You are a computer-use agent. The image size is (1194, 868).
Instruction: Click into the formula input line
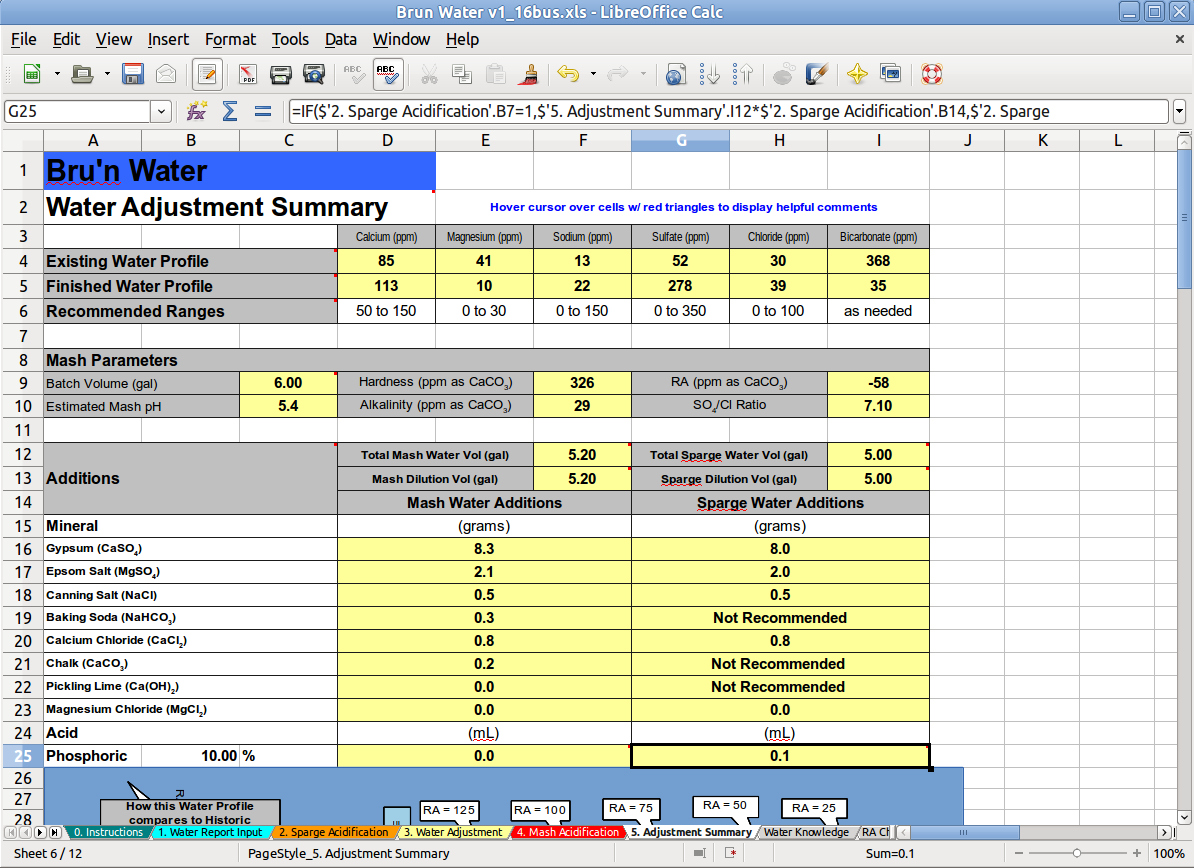point(728,111)
